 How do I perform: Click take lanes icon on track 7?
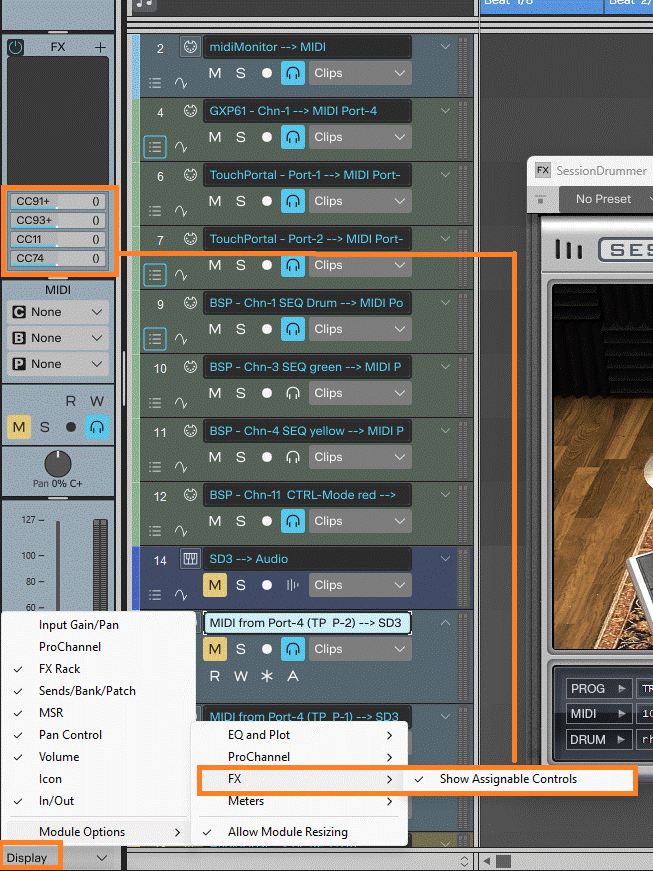pos(154,275)
